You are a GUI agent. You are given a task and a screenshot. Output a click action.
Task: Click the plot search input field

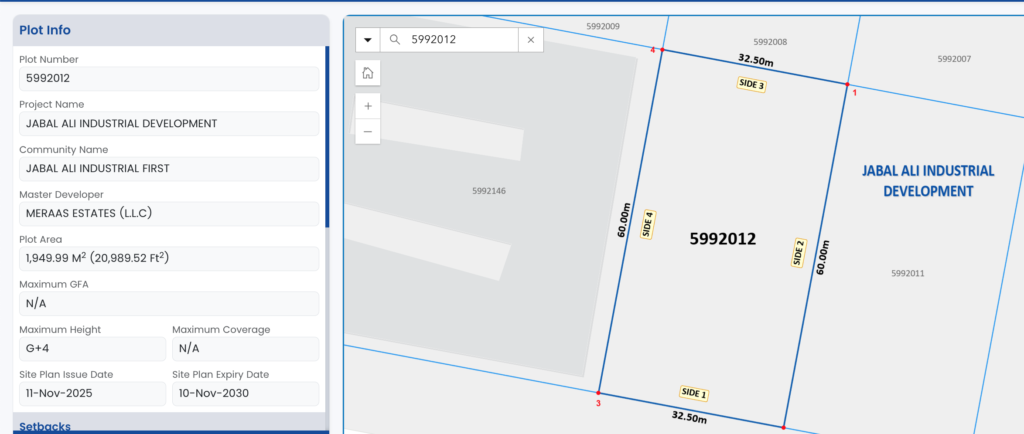[460, 40]
